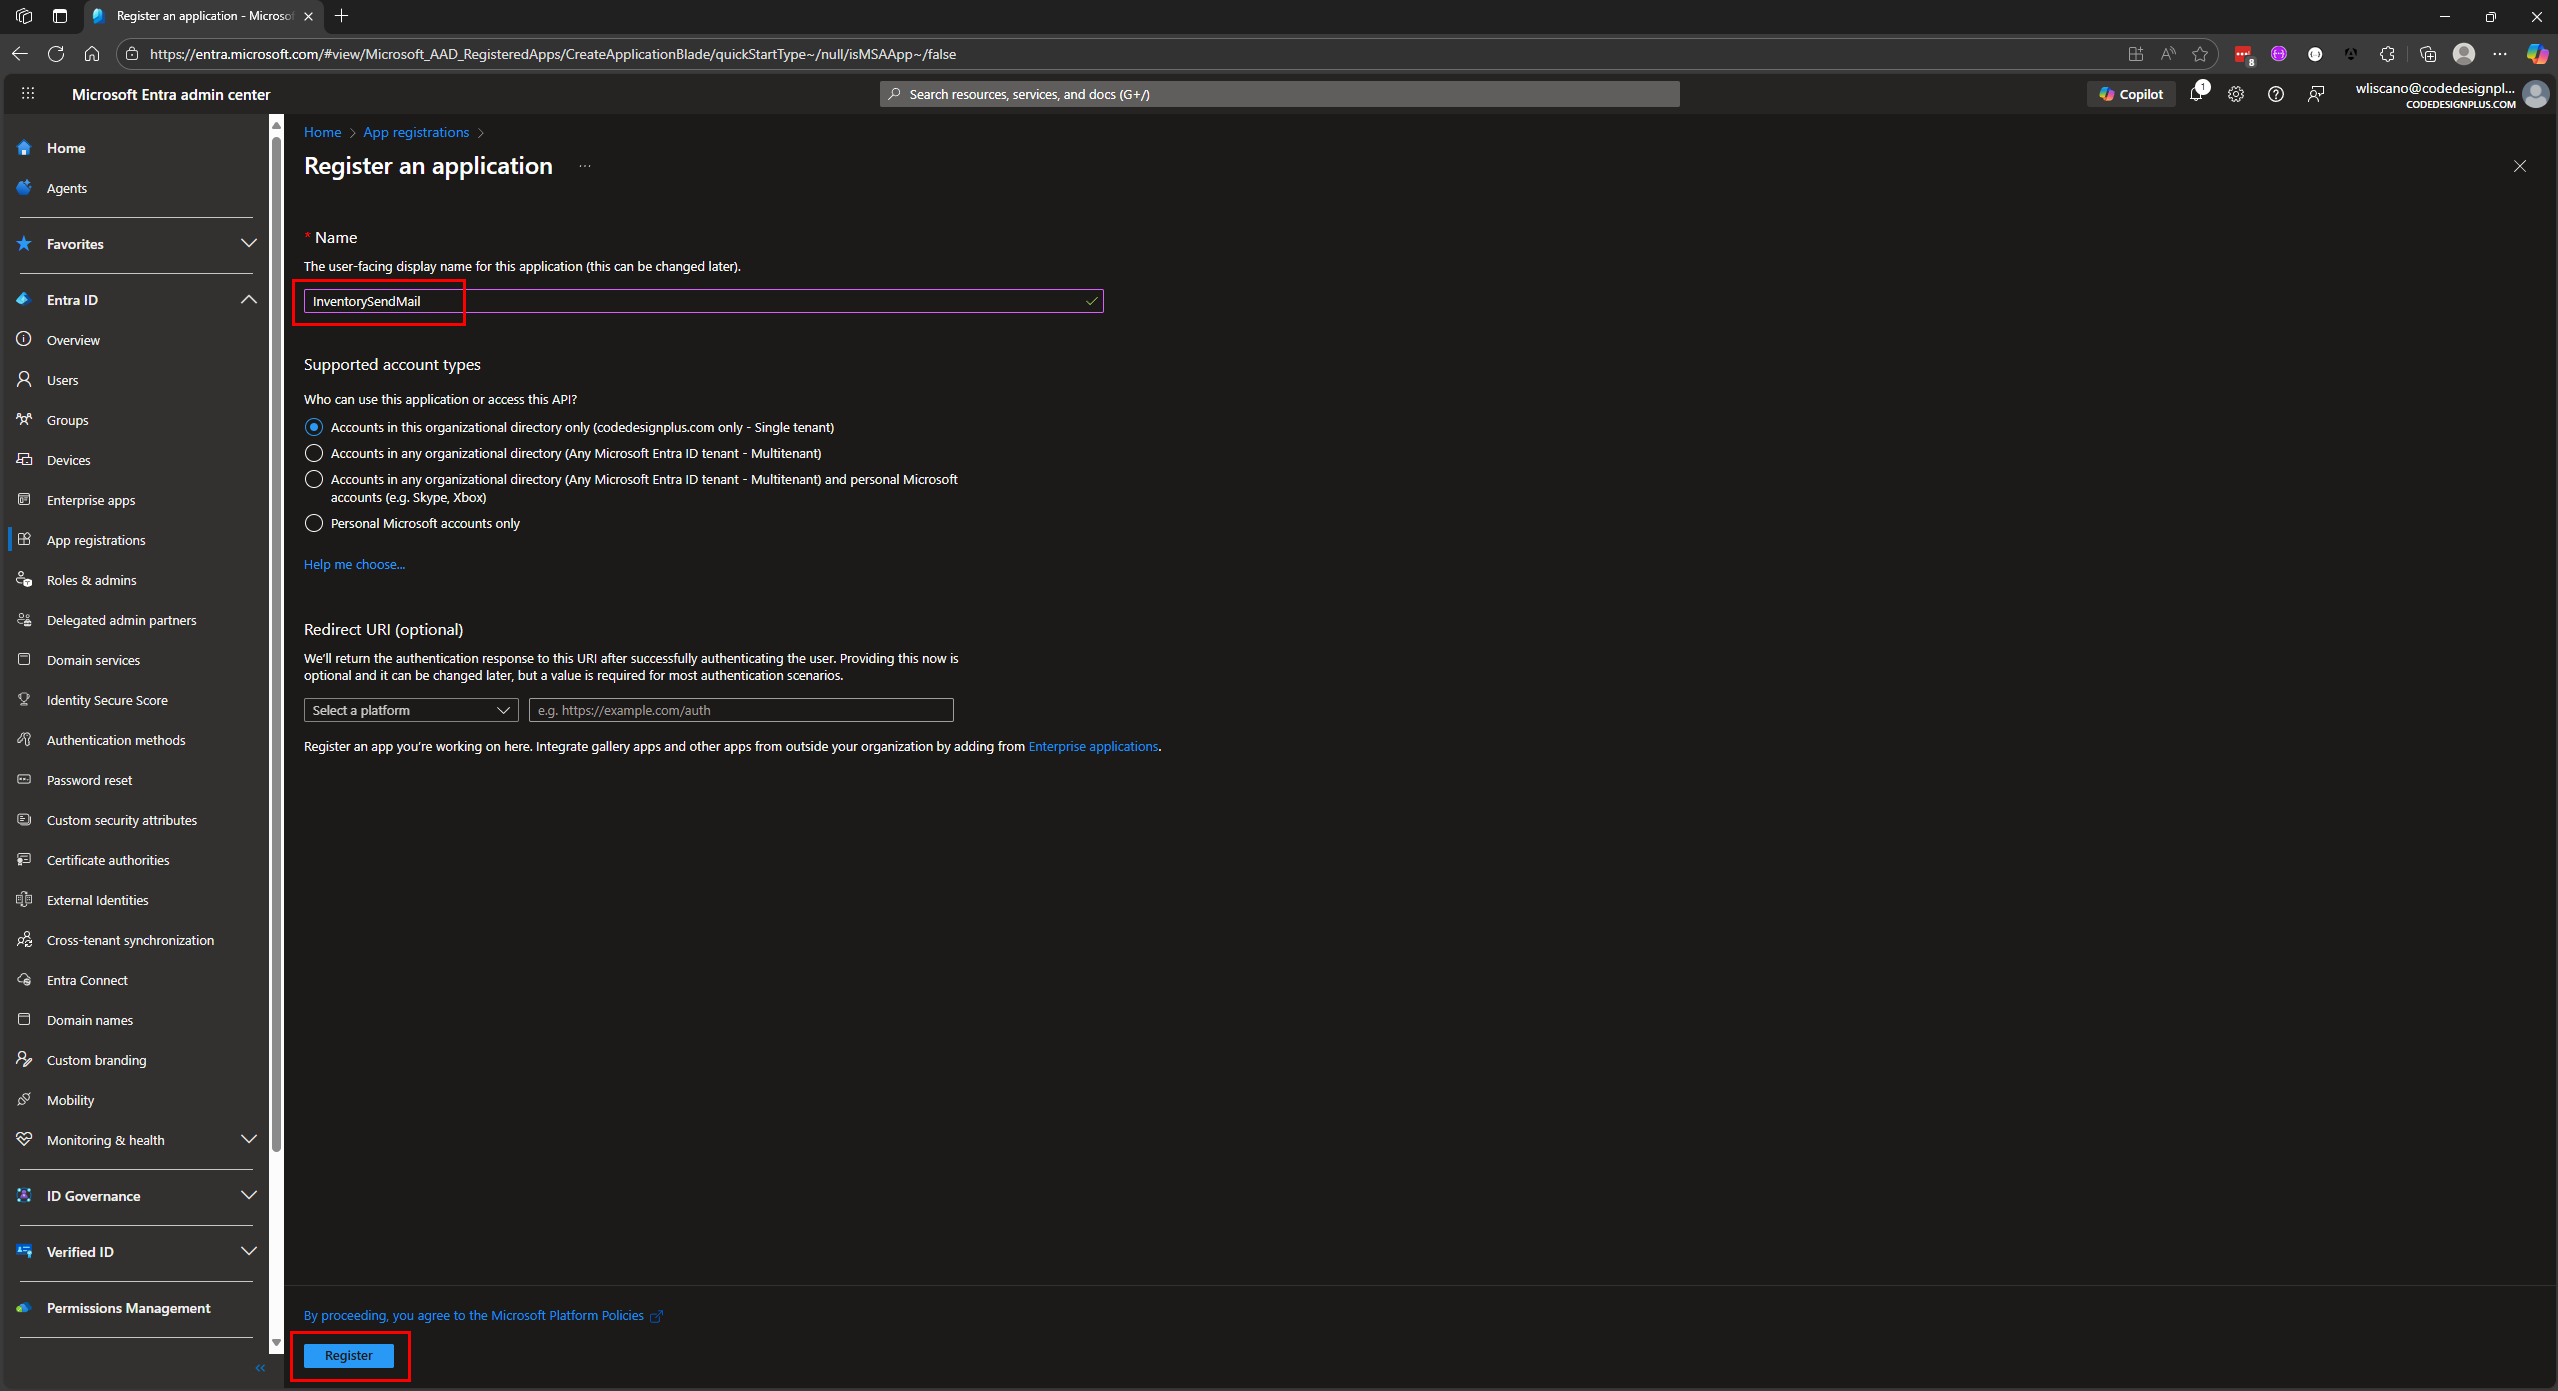Screen dimensions: 2558x1391
Task: Open browser extensions puzzle icon
Action: point(2387,54)
